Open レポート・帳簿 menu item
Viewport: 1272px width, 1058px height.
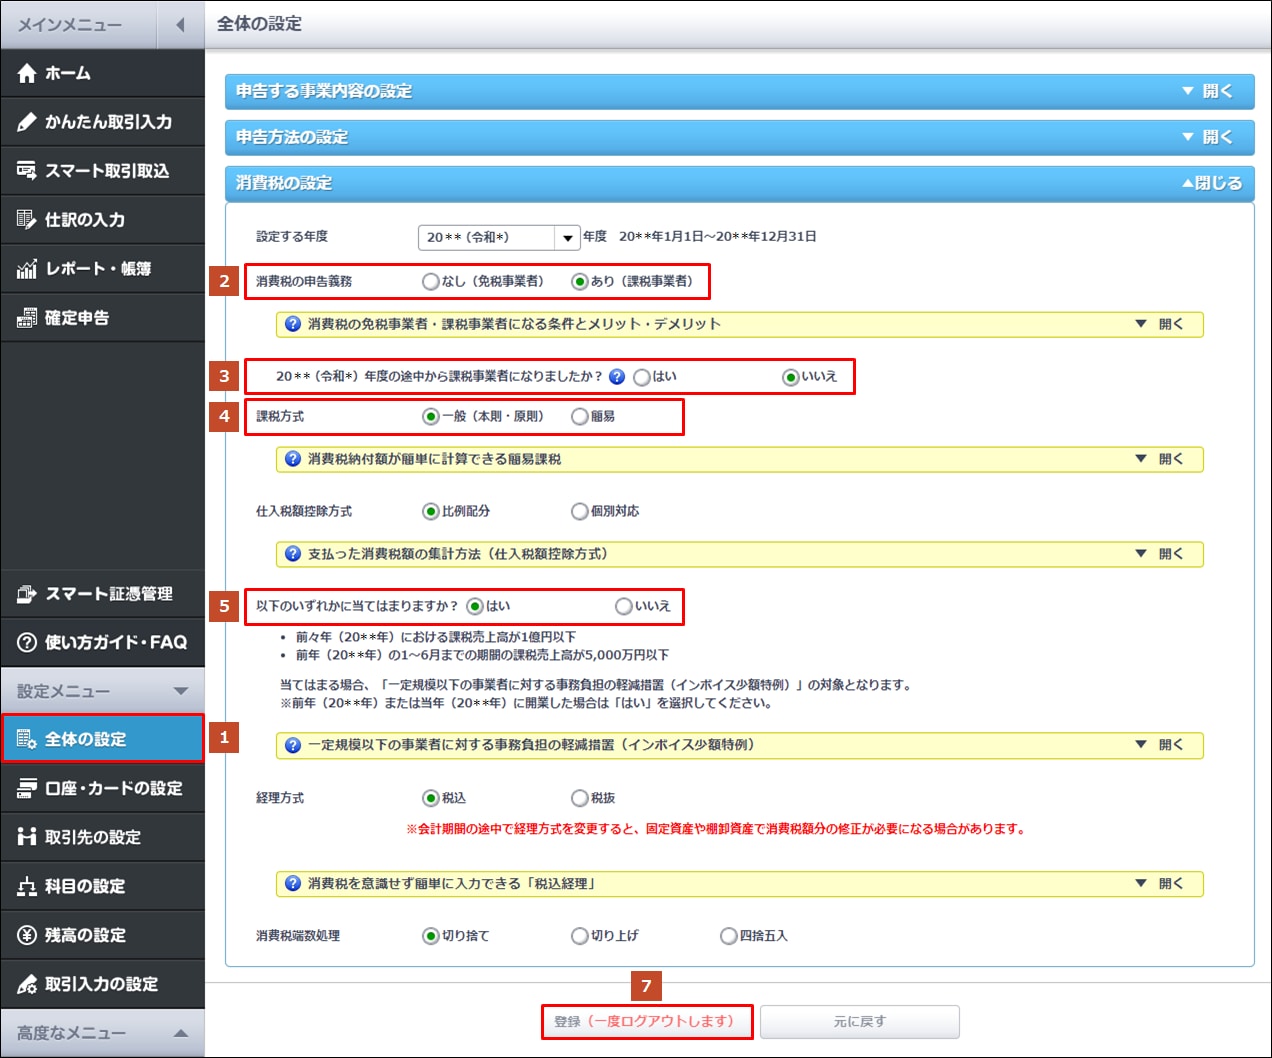pyautogui.click(x=102, y=269)
